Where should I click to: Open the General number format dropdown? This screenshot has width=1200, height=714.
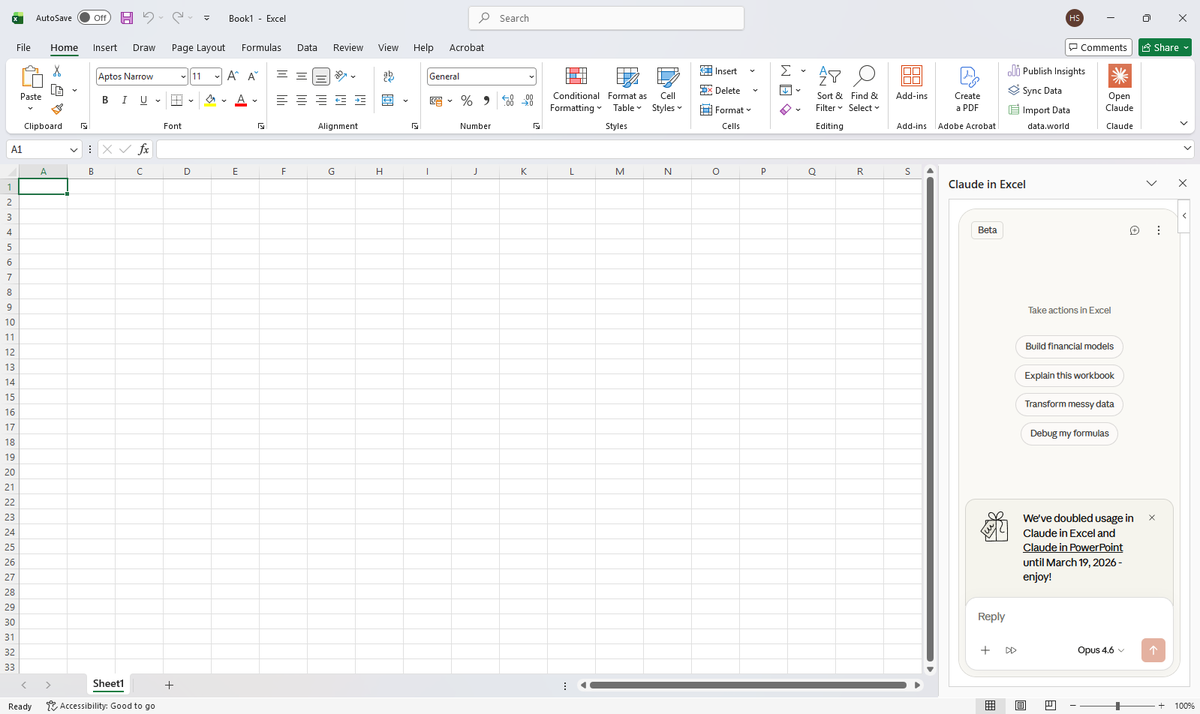pyautogui.click(x=532, y=76)
